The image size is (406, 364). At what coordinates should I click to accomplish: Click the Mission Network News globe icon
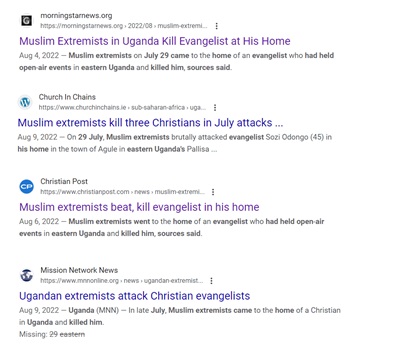pos(26,275)
